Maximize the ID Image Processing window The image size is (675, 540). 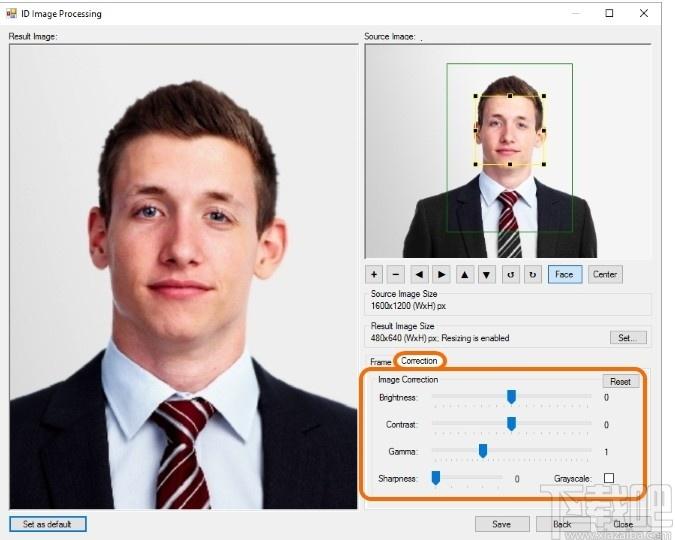tap(609, 13)
